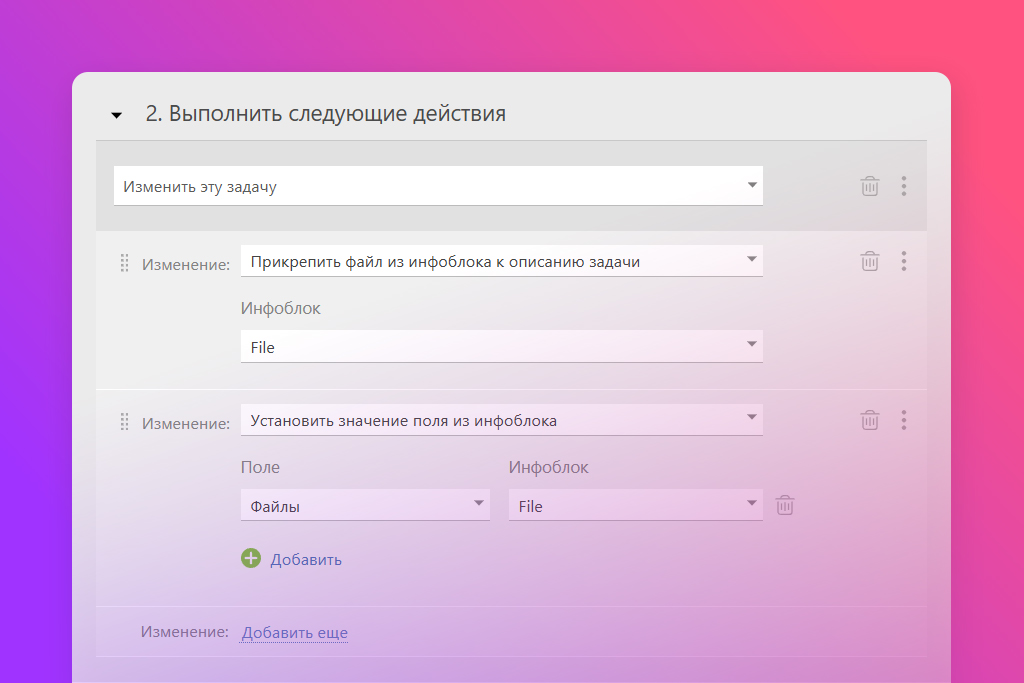Delete the "Прикрепить файл из инфоблока" change row
The width and height of the screenshot is (1024, 683).
pos(870,261)
